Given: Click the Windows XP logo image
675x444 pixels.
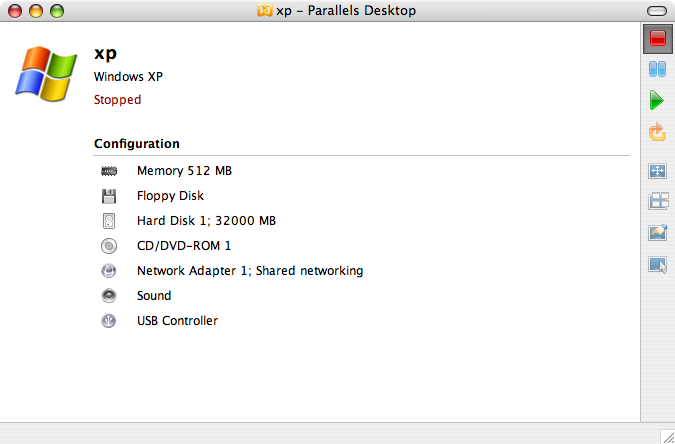Looking at the screenshot, I should pyautogui.click(x=46, y=74).
